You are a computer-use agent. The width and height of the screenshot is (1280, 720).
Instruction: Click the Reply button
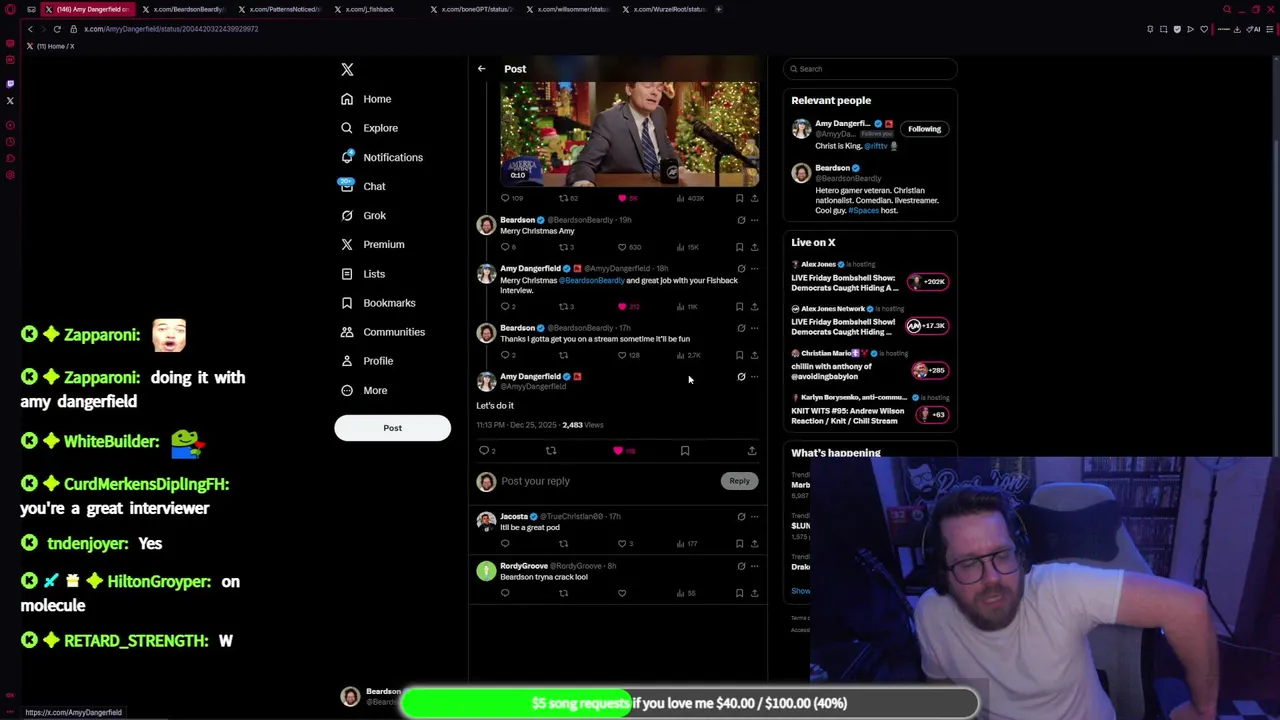[739, 481]
